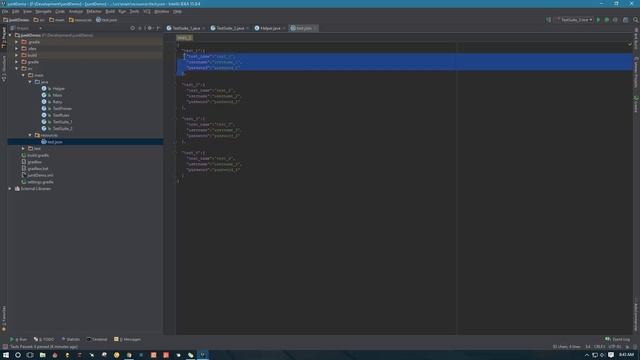Viewport: 640px width, 360px height.
Task: Expand the build folder arrow
Action: coord(17,55)
